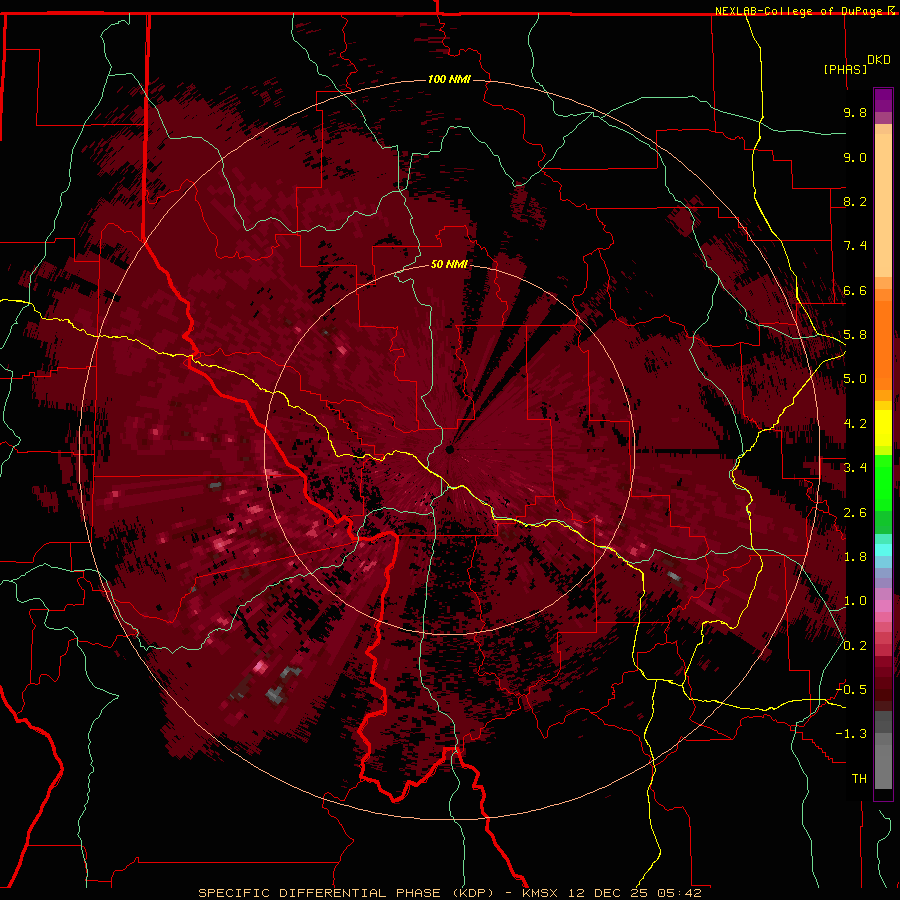
Task: Click the -0.5 value on the color scale
Action: (x=851, y=690)
